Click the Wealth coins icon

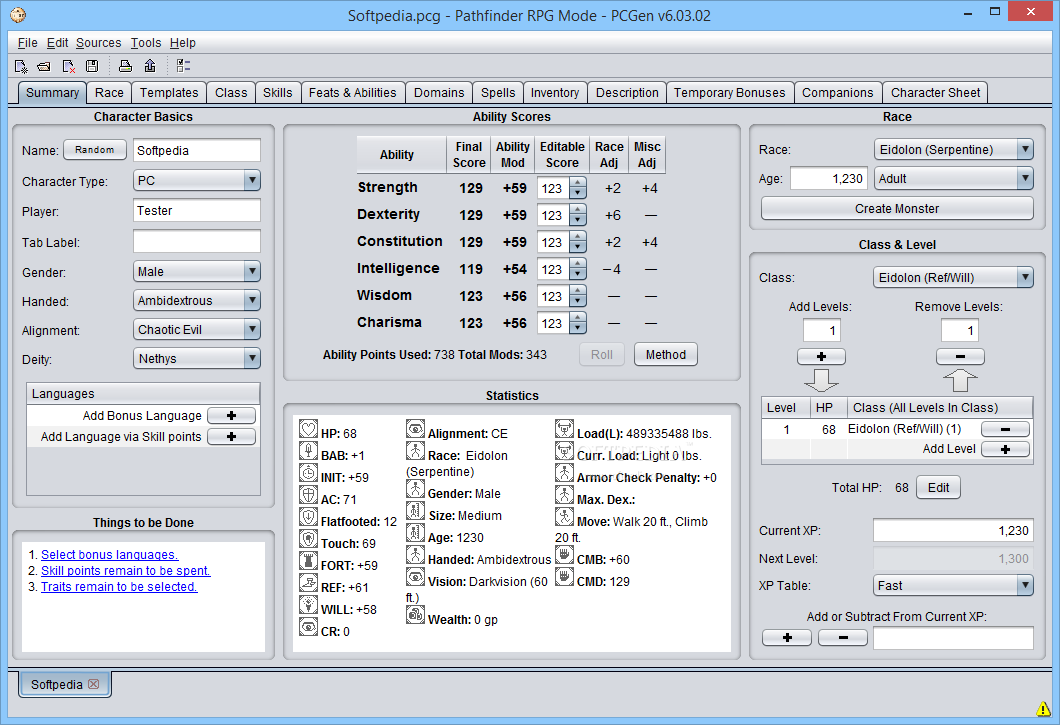point(415,615)
